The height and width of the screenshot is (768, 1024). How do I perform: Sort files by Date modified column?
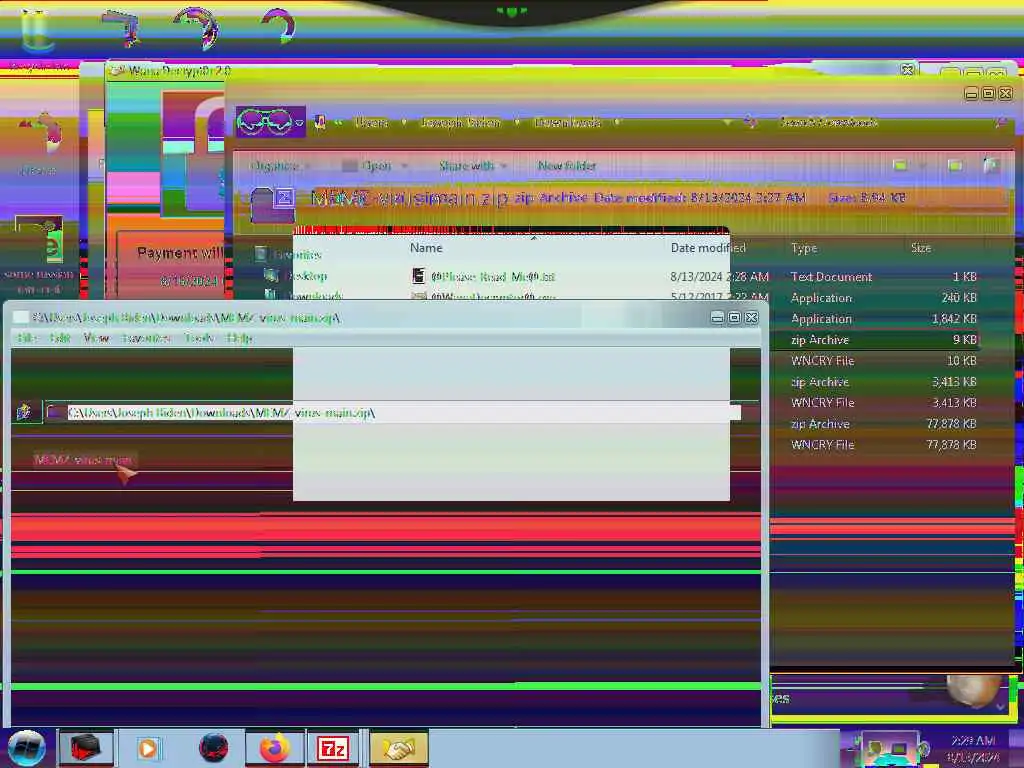pos(708,248)
